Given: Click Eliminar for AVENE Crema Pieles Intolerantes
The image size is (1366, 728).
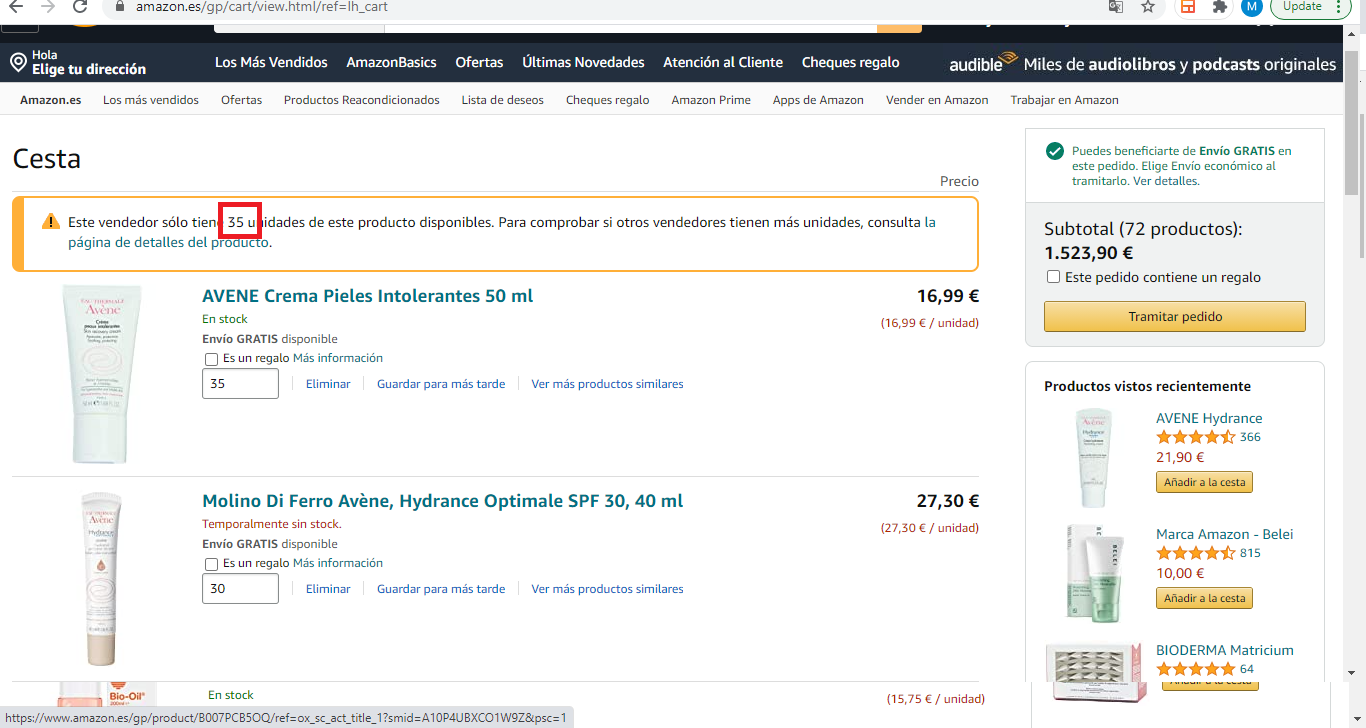Looking at the screenshot, I should pos(328,384).
